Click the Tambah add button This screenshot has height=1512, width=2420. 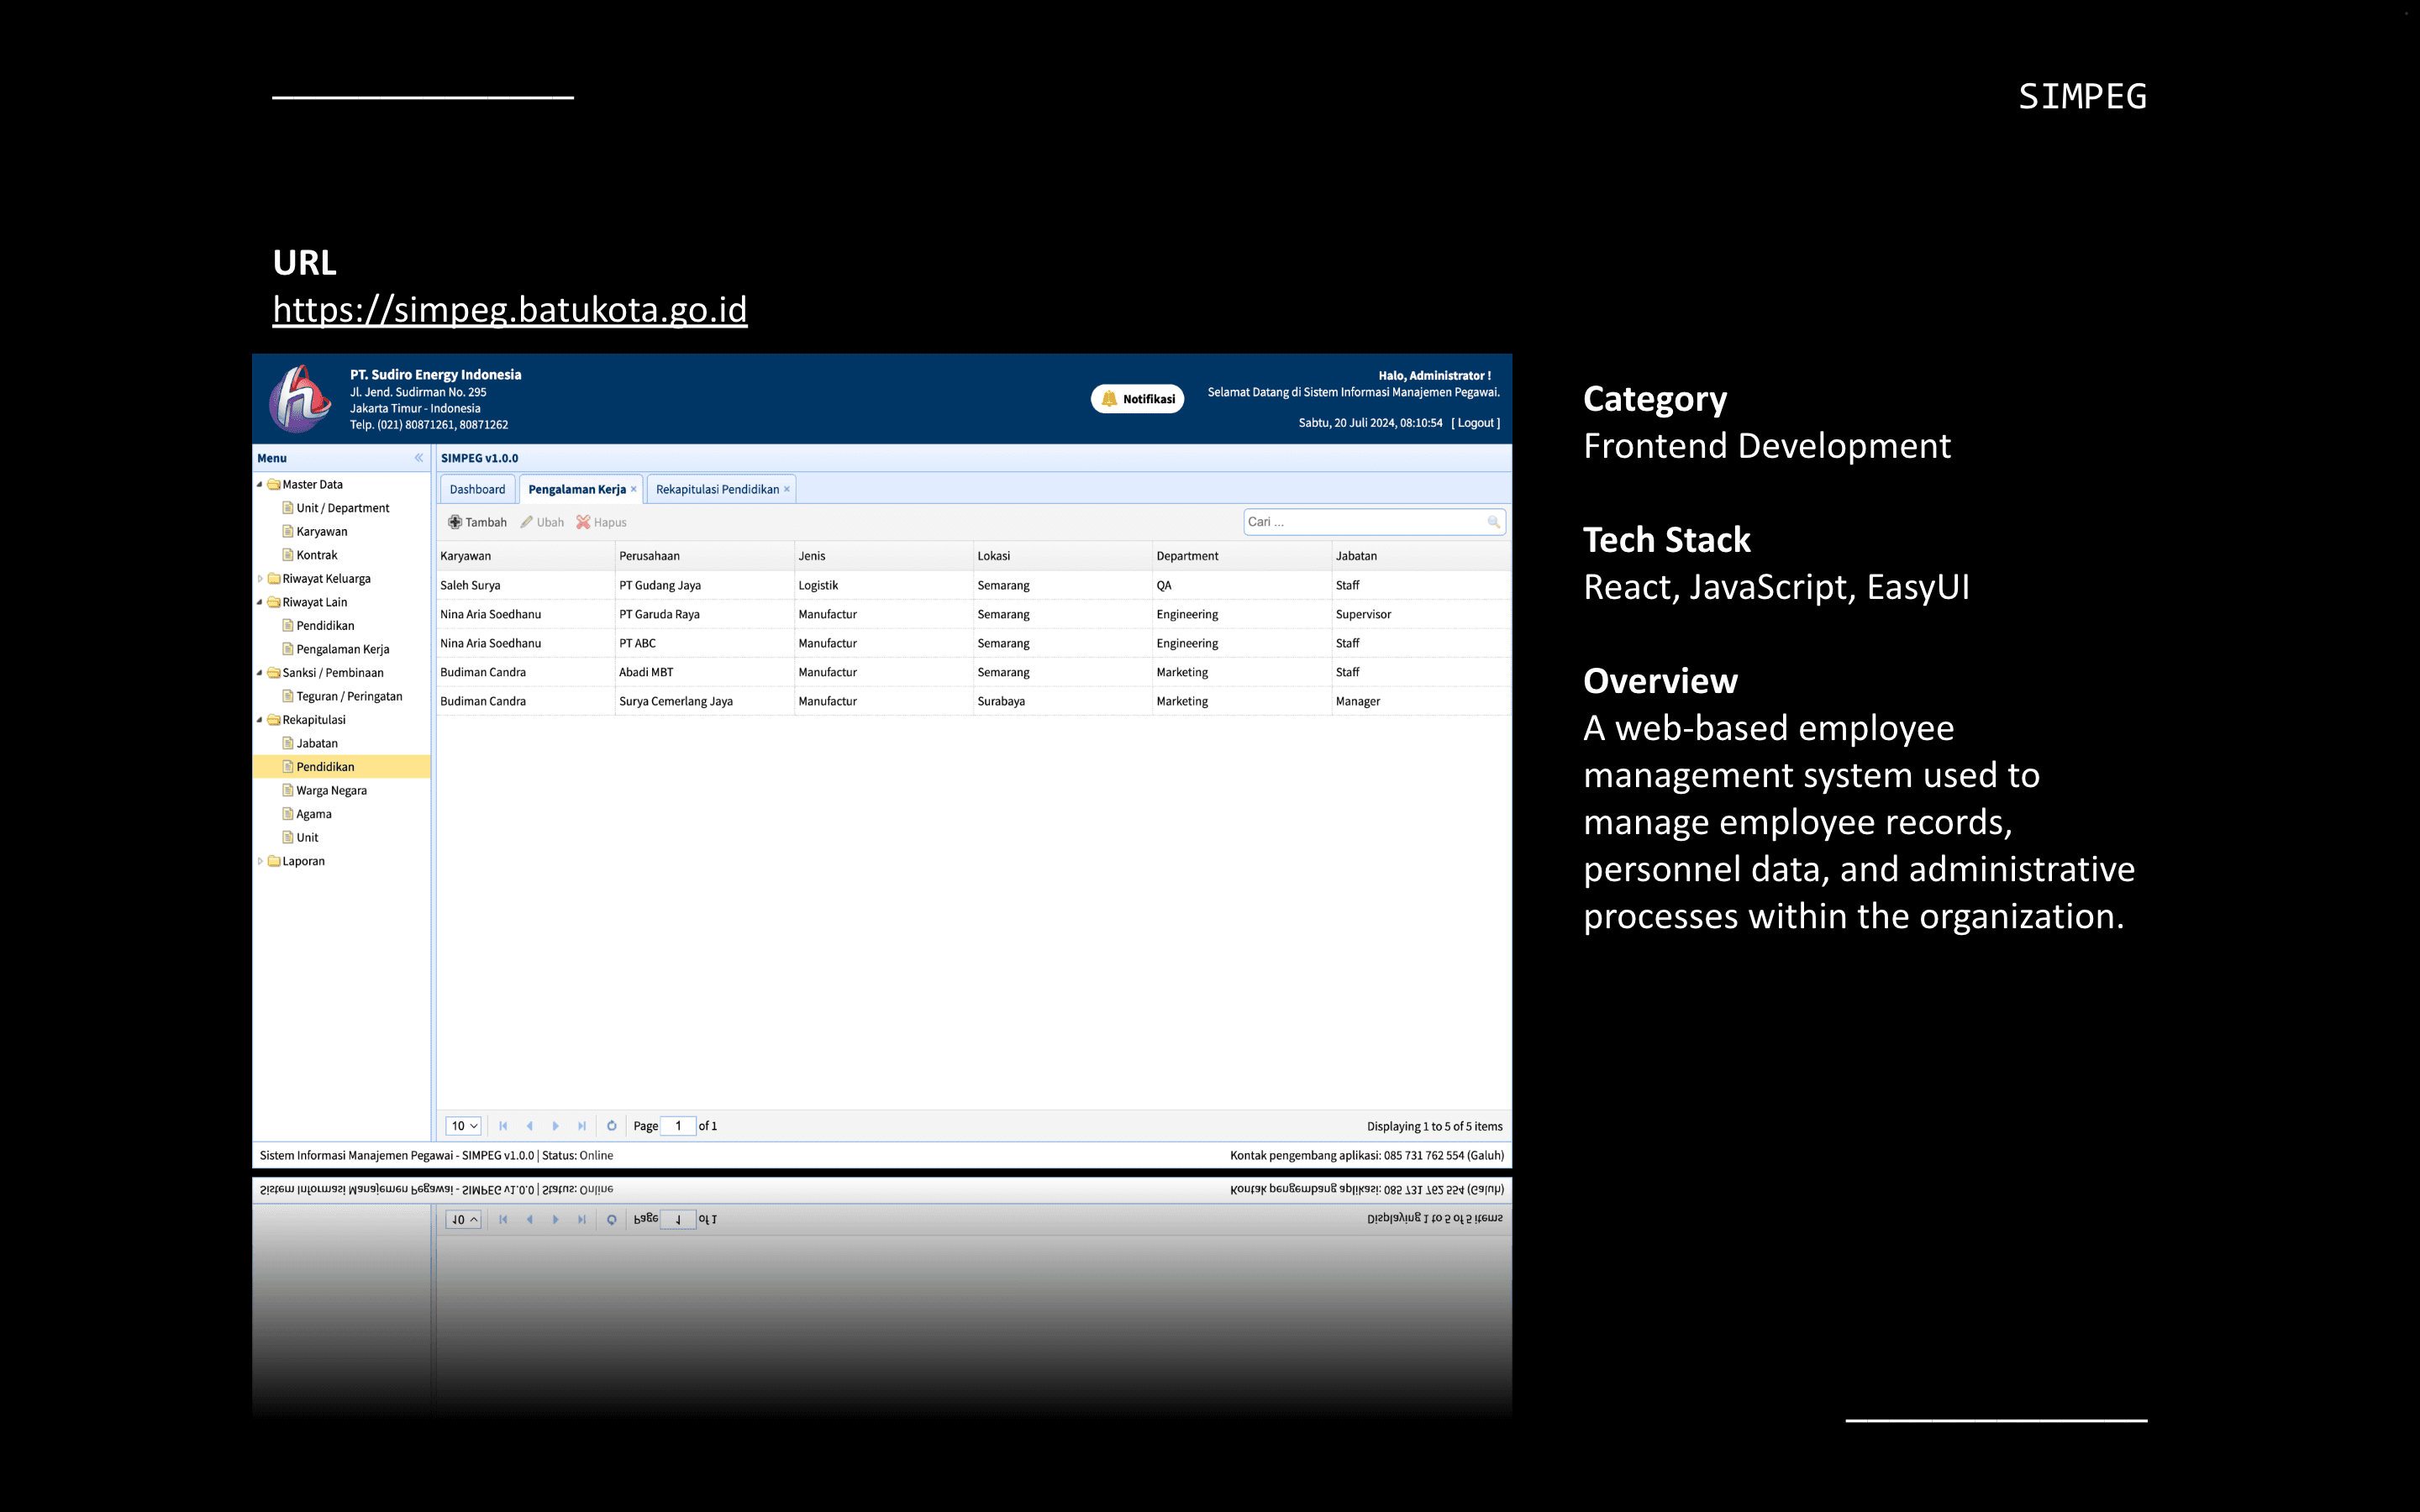click(x=477, y=522)
